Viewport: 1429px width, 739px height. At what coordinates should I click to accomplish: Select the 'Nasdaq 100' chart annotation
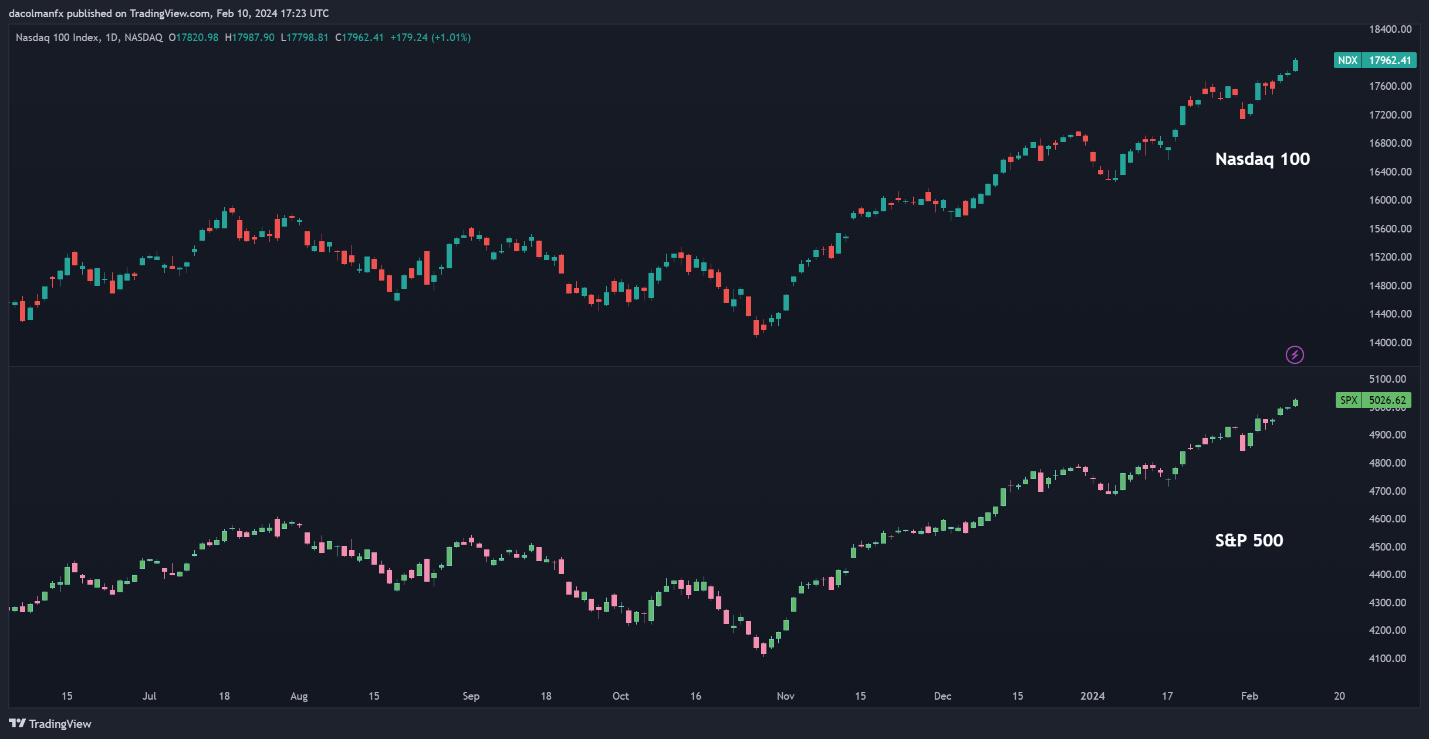[1262, 158]
